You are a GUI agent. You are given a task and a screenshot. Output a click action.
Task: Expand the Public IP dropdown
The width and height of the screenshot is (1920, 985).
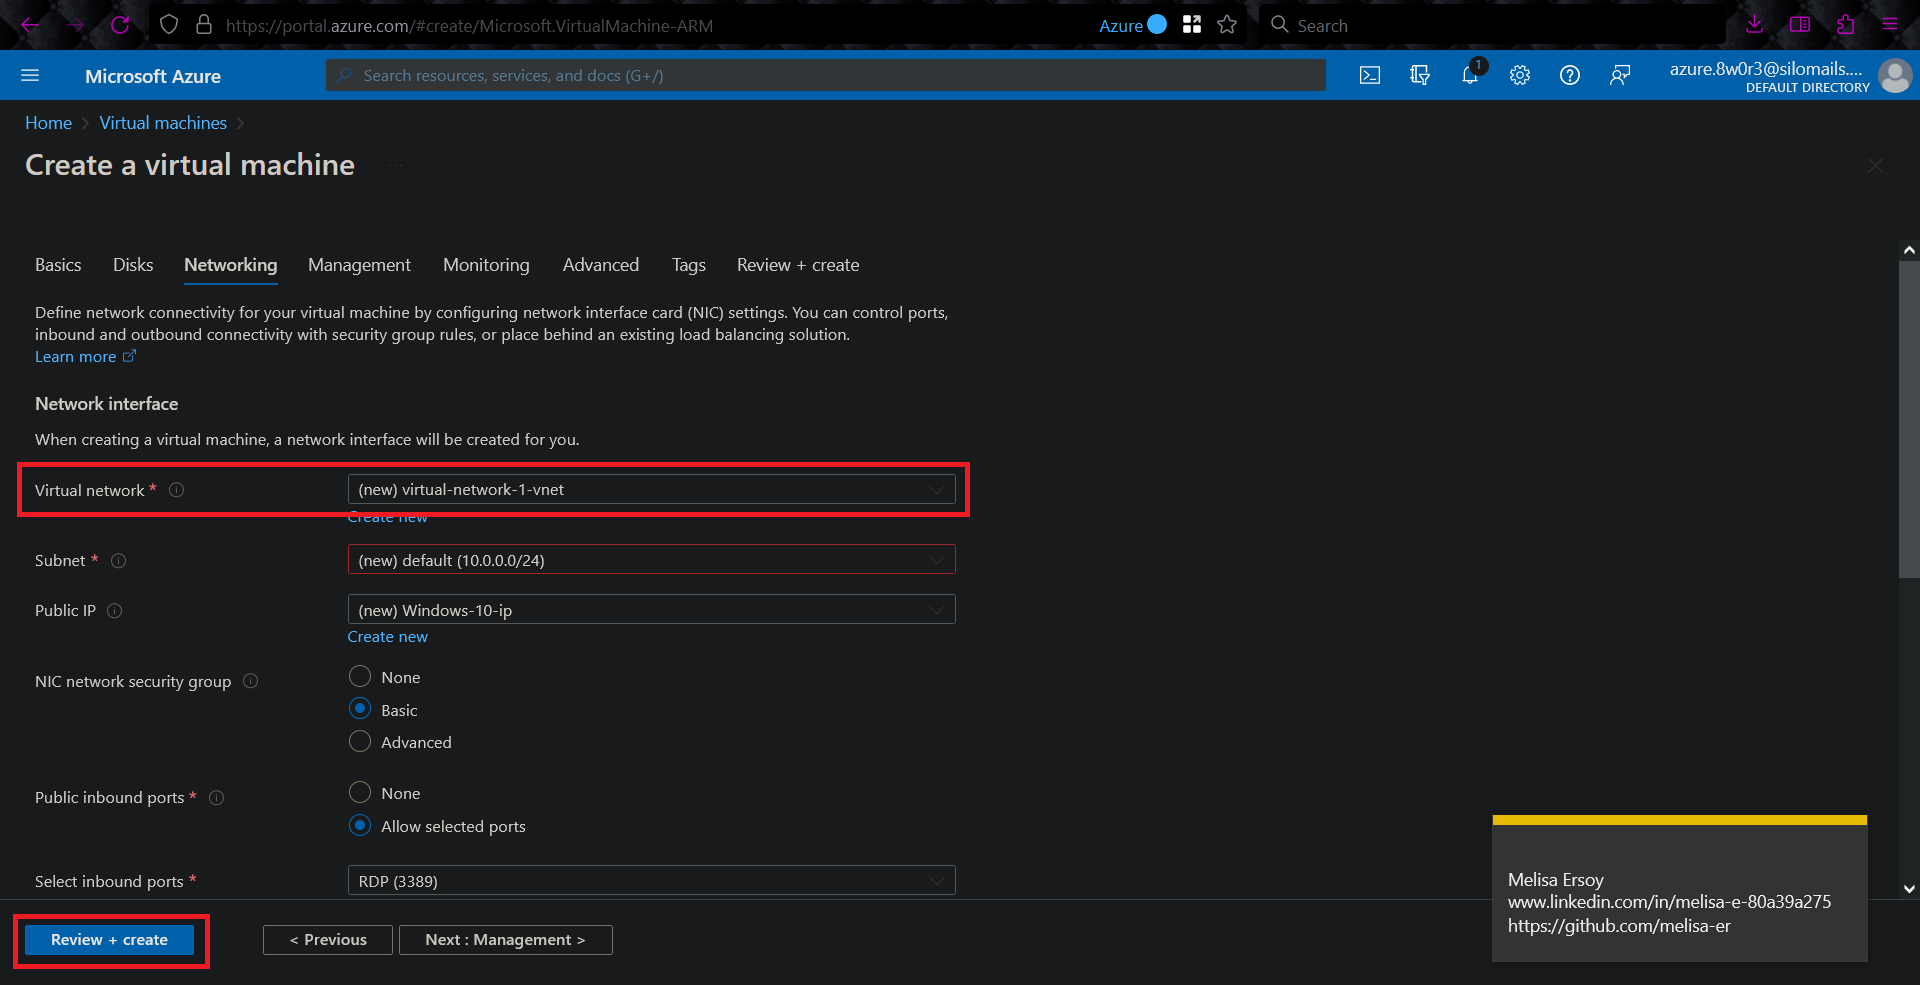pos(651,610)
